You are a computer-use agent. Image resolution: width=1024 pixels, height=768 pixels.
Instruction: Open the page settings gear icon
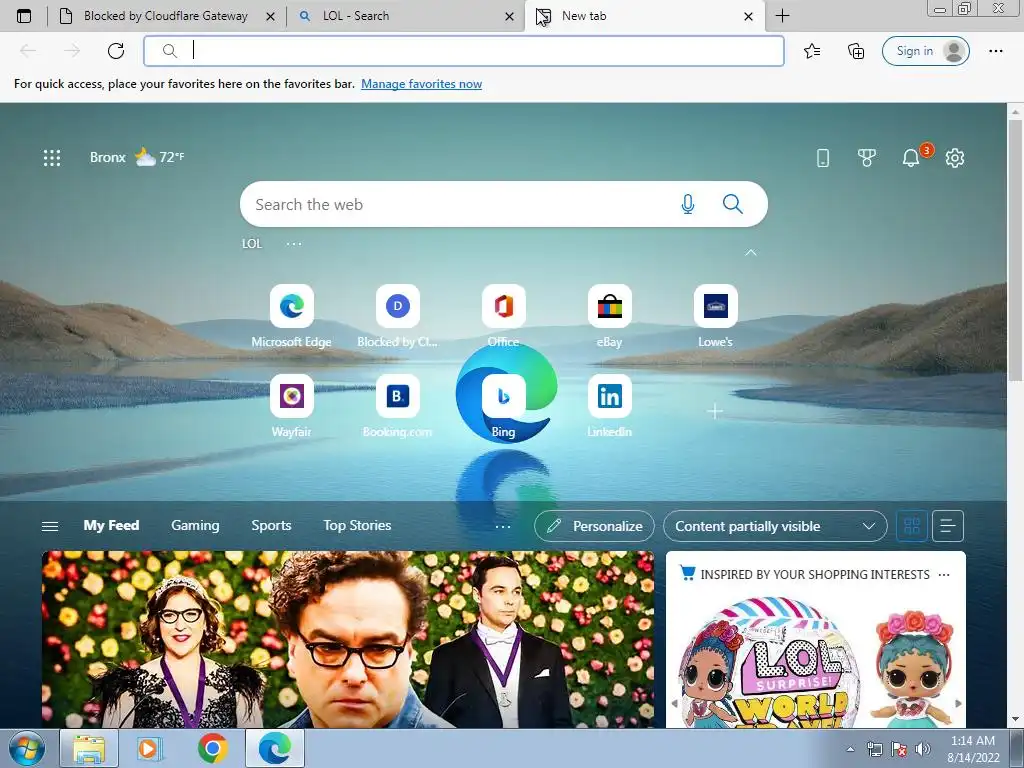(x=955, y=157)
